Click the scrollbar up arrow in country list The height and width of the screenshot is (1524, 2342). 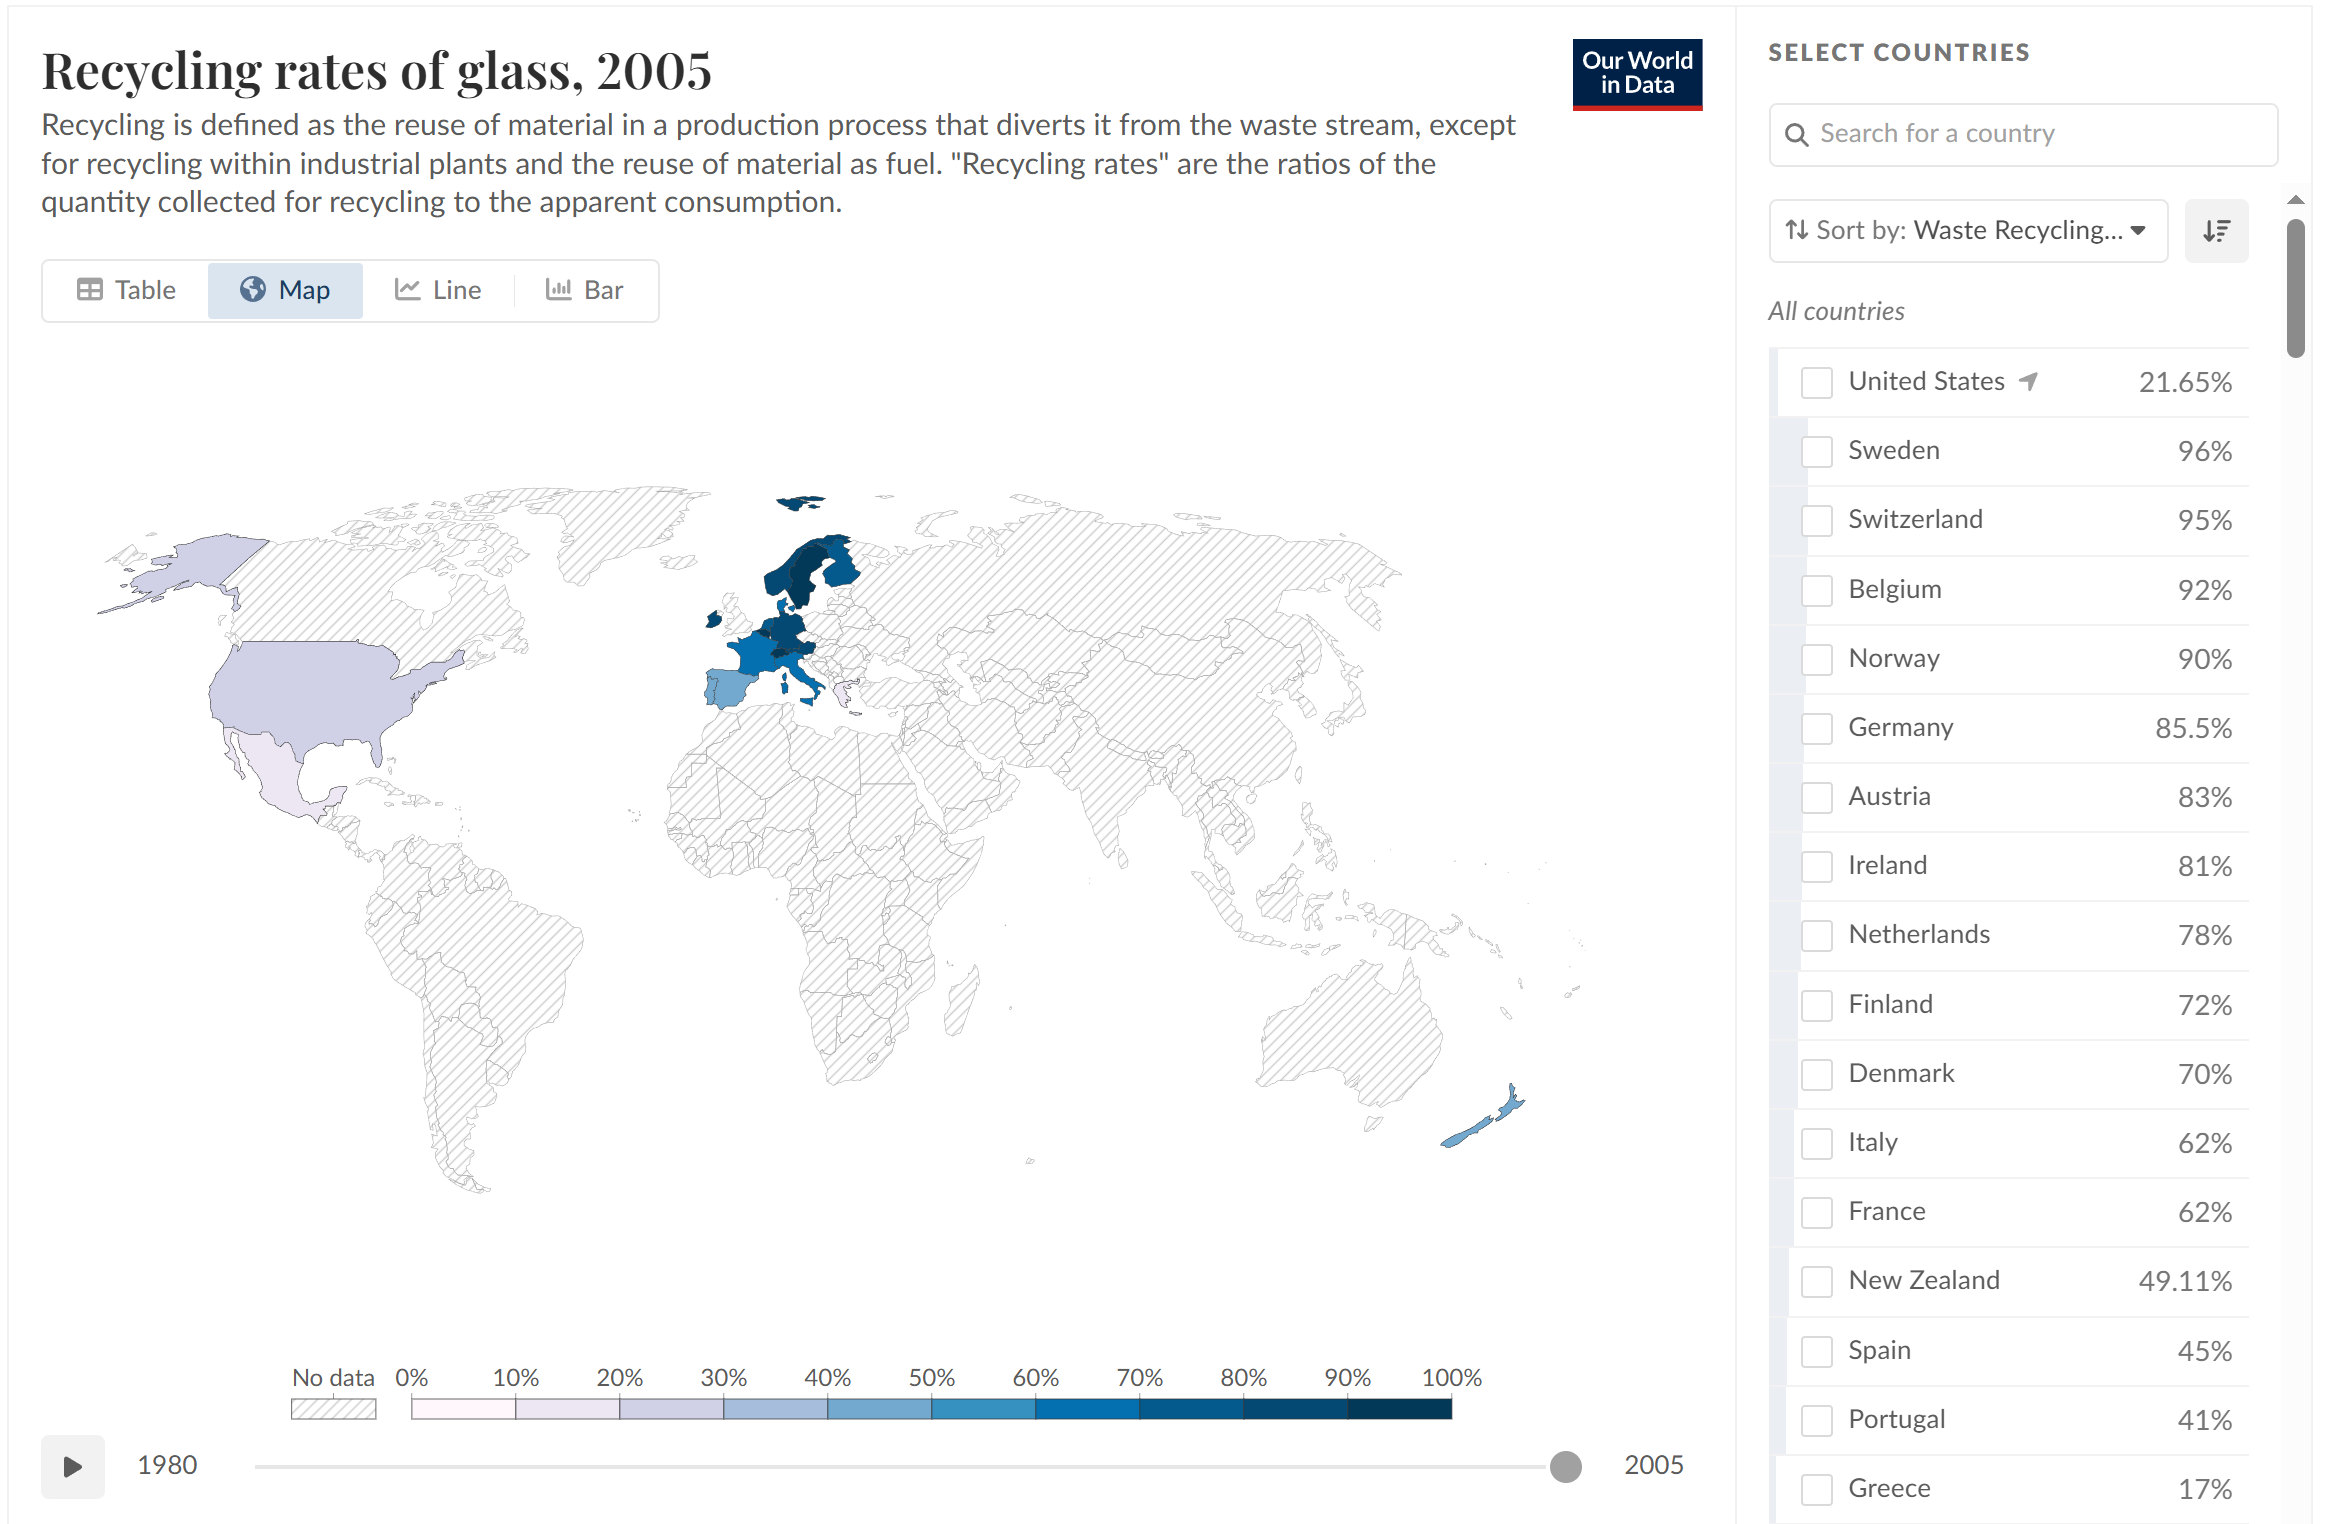click(2296, 200)
